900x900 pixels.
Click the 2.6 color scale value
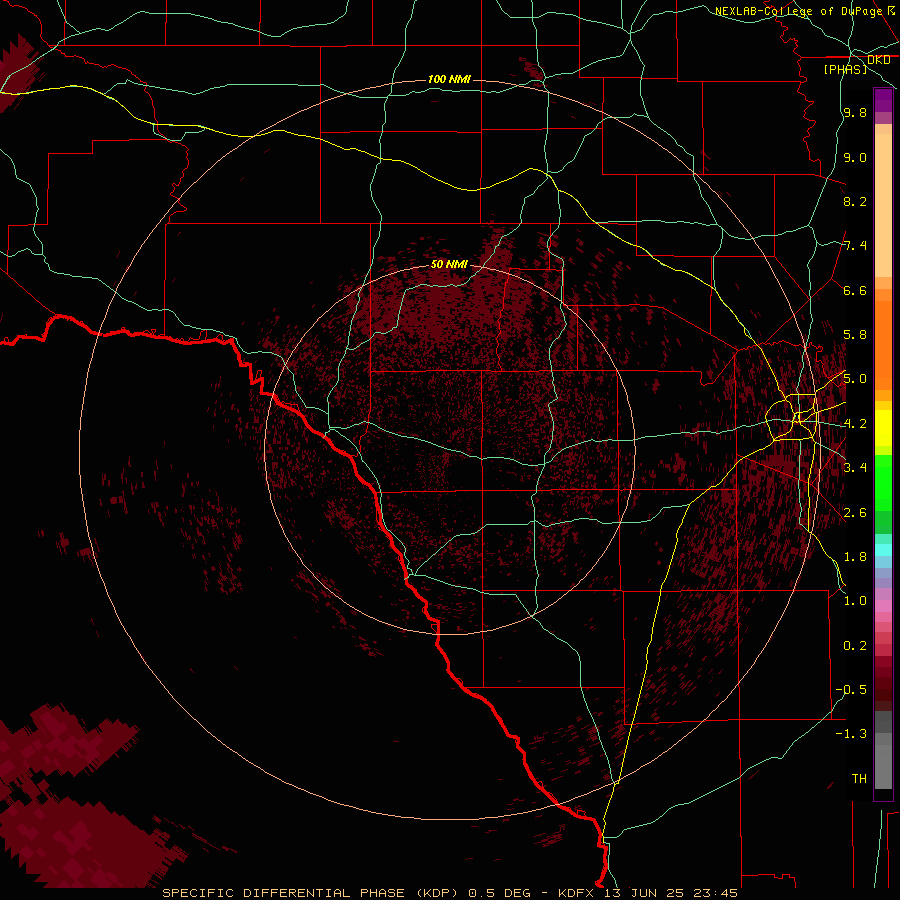pos(855,513)
